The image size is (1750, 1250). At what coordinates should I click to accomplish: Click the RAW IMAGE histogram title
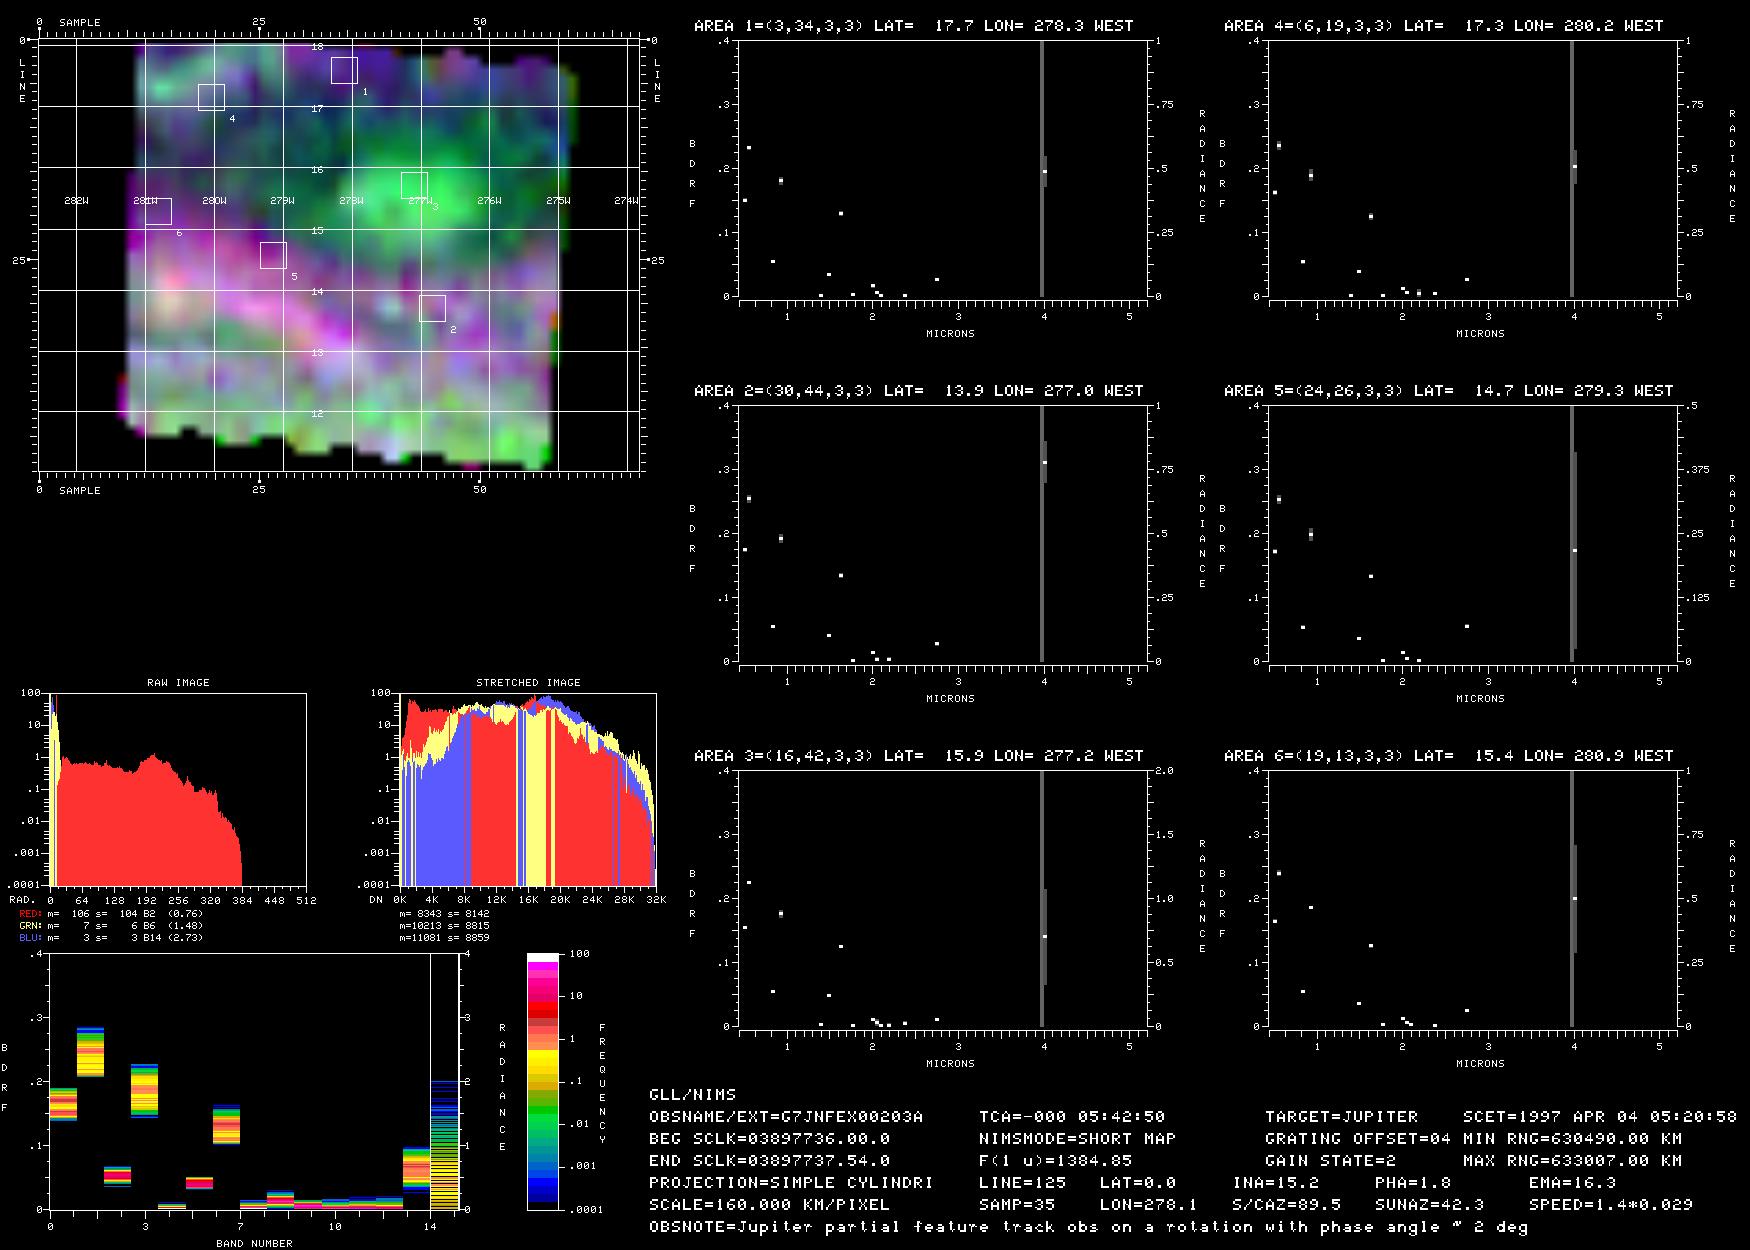[178, 682]
